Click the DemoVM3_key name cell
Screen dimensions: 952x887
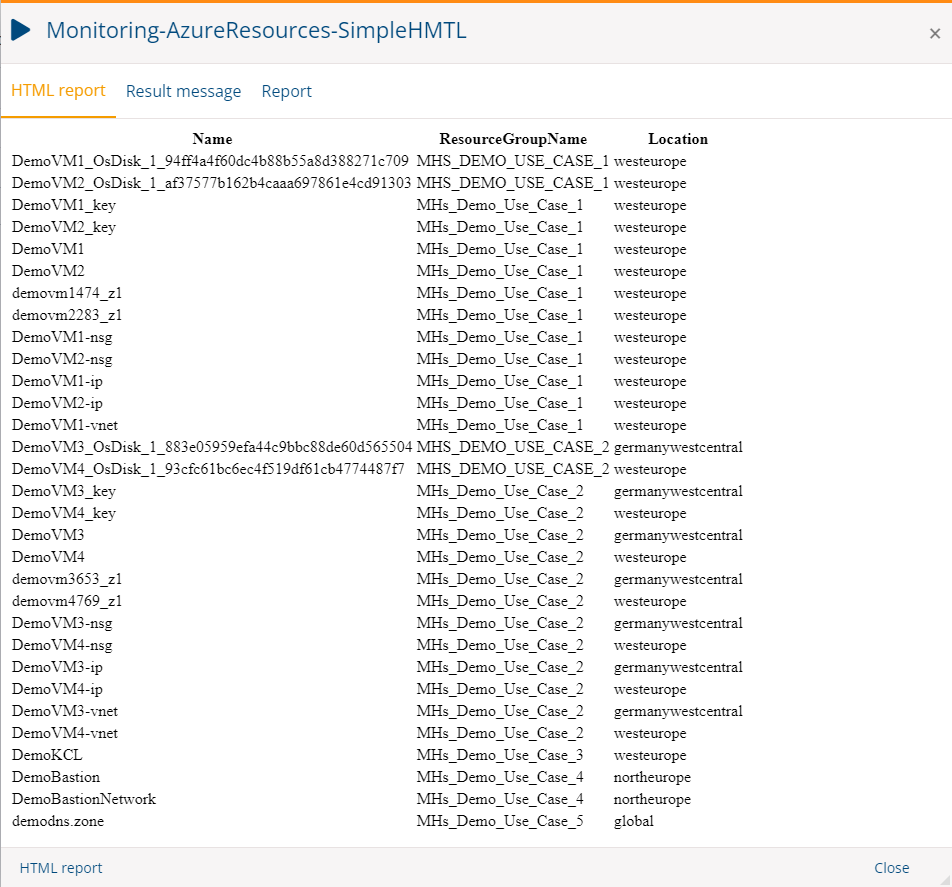tap(64, 491)
